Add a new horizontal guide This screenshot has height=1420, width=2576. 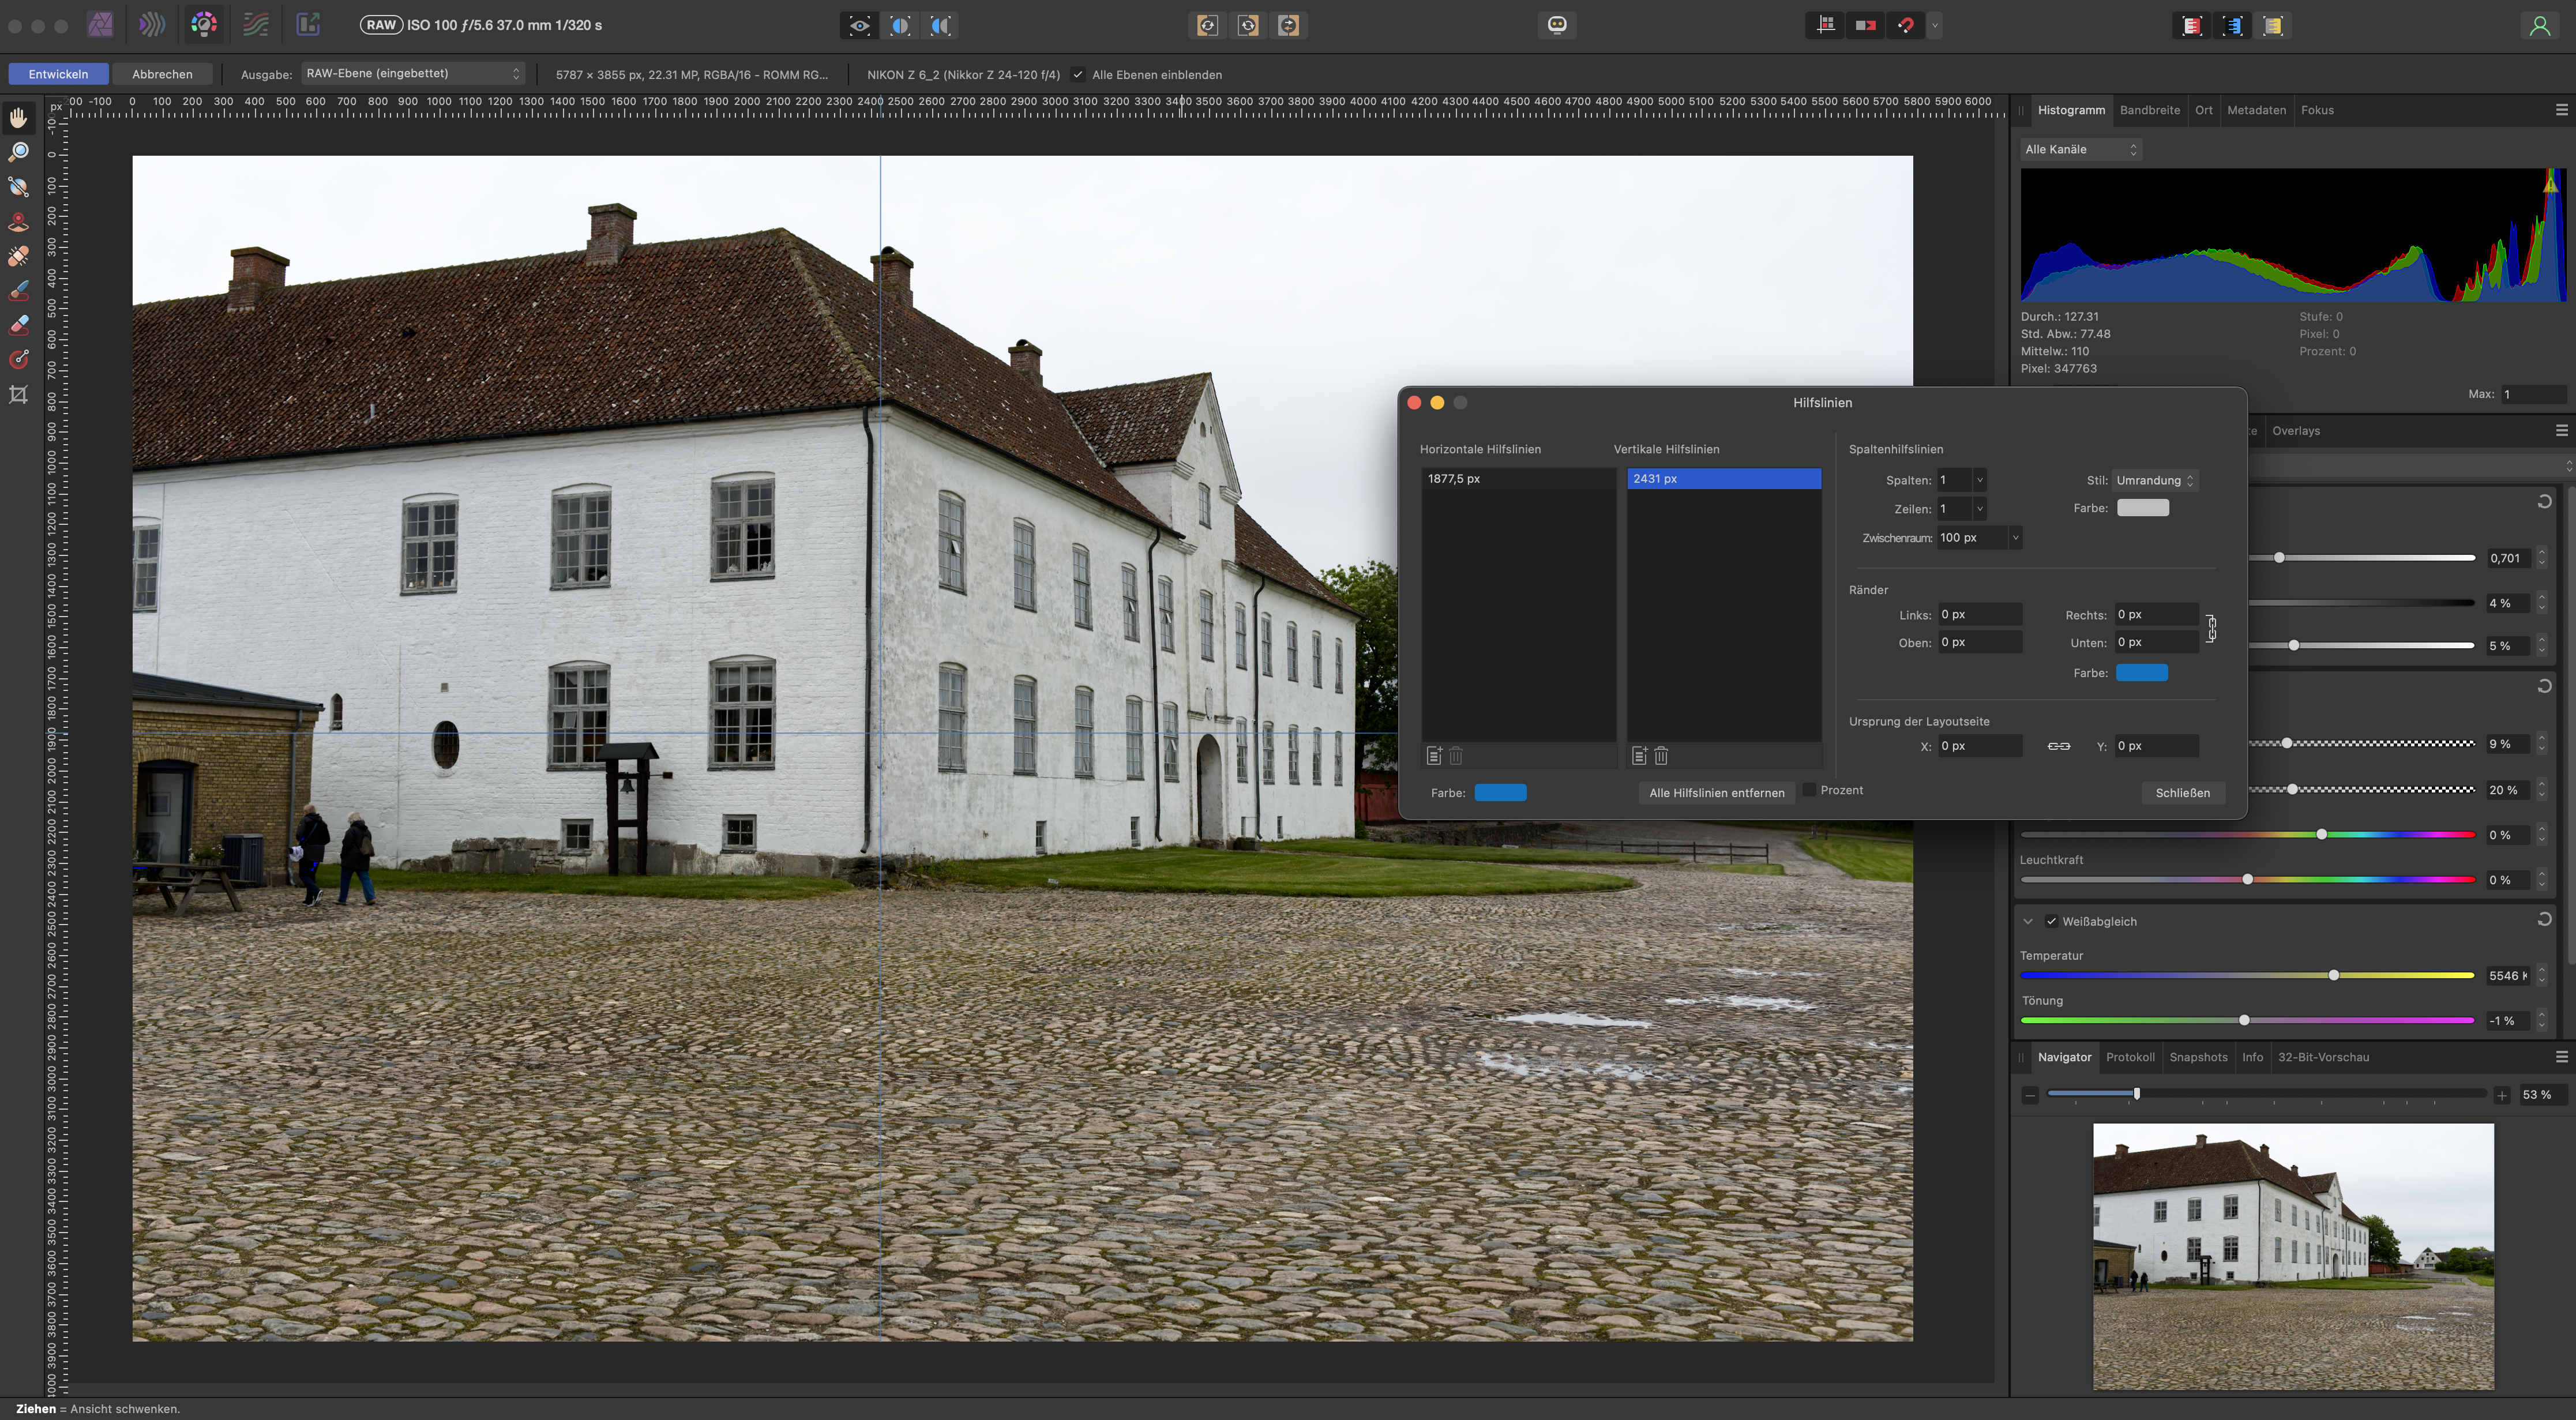click(1434, 756)
